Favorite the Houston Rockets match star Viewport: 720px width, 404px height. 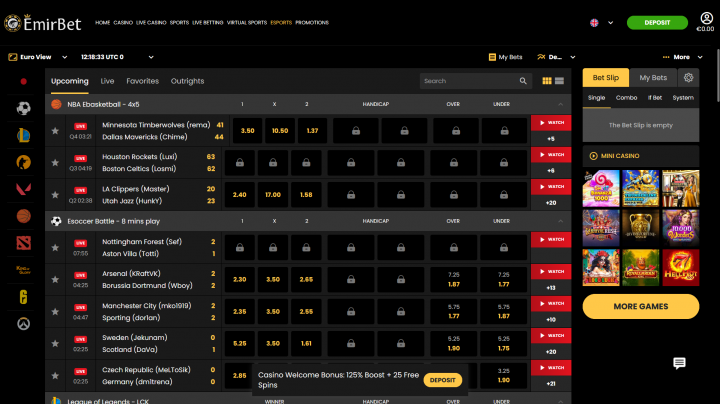tap(55, 163)
